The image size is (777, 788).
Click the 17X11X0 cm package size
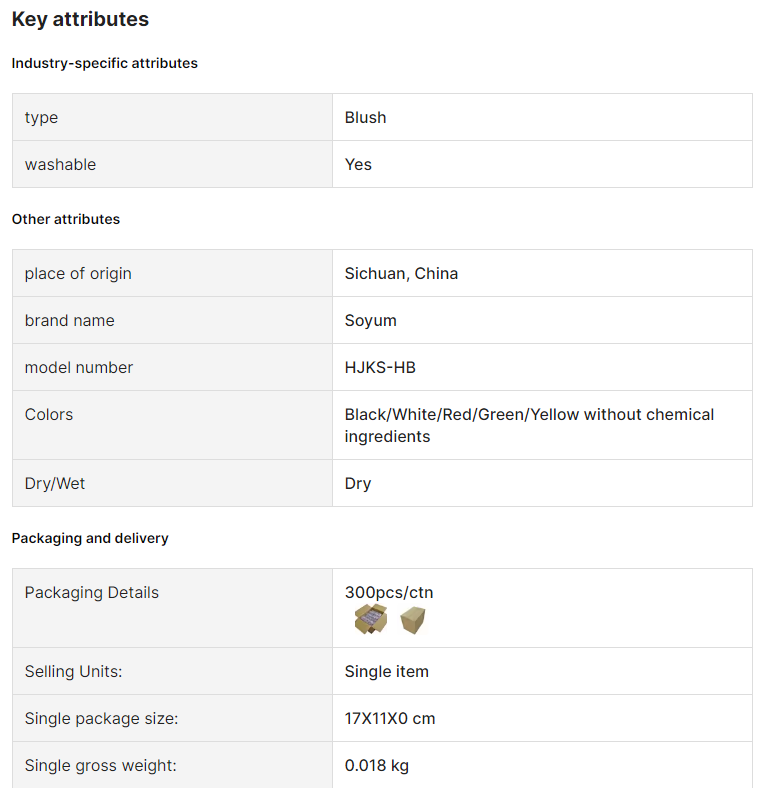click(x=390, y=719)
